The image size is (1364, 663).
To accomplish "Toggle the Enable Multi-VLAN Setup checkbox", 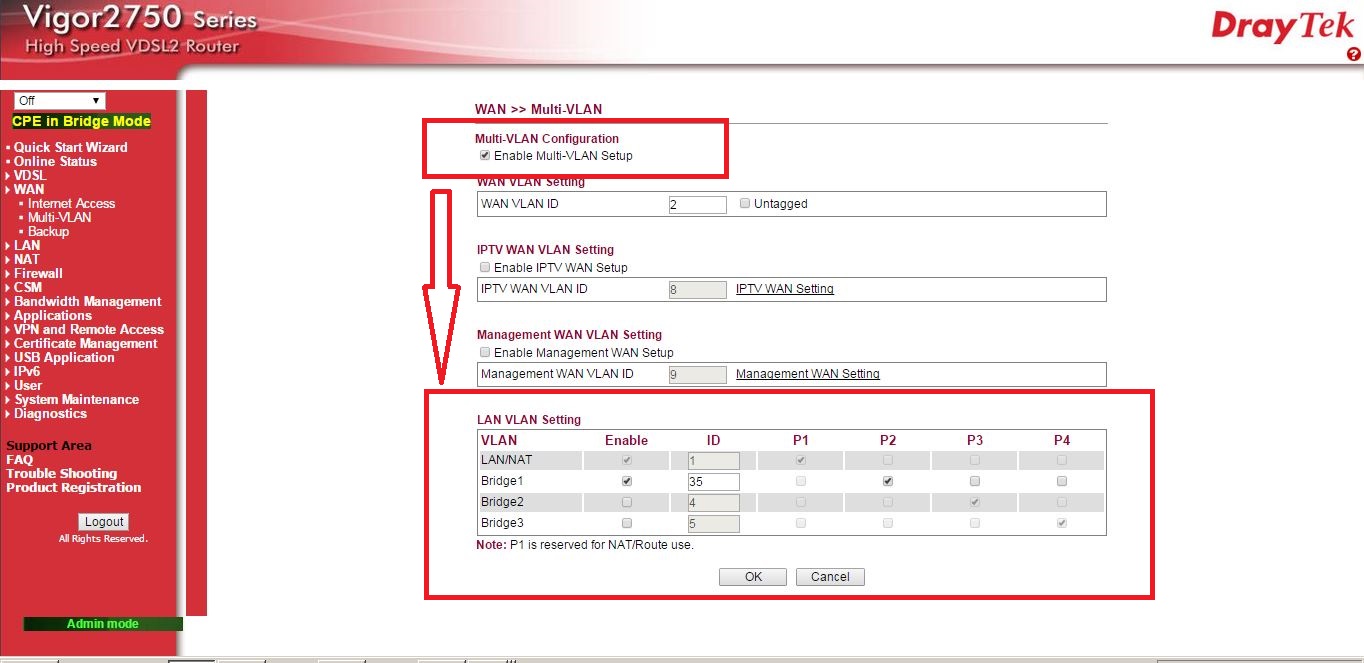I will pyautogui.click(x=485, y=156).
